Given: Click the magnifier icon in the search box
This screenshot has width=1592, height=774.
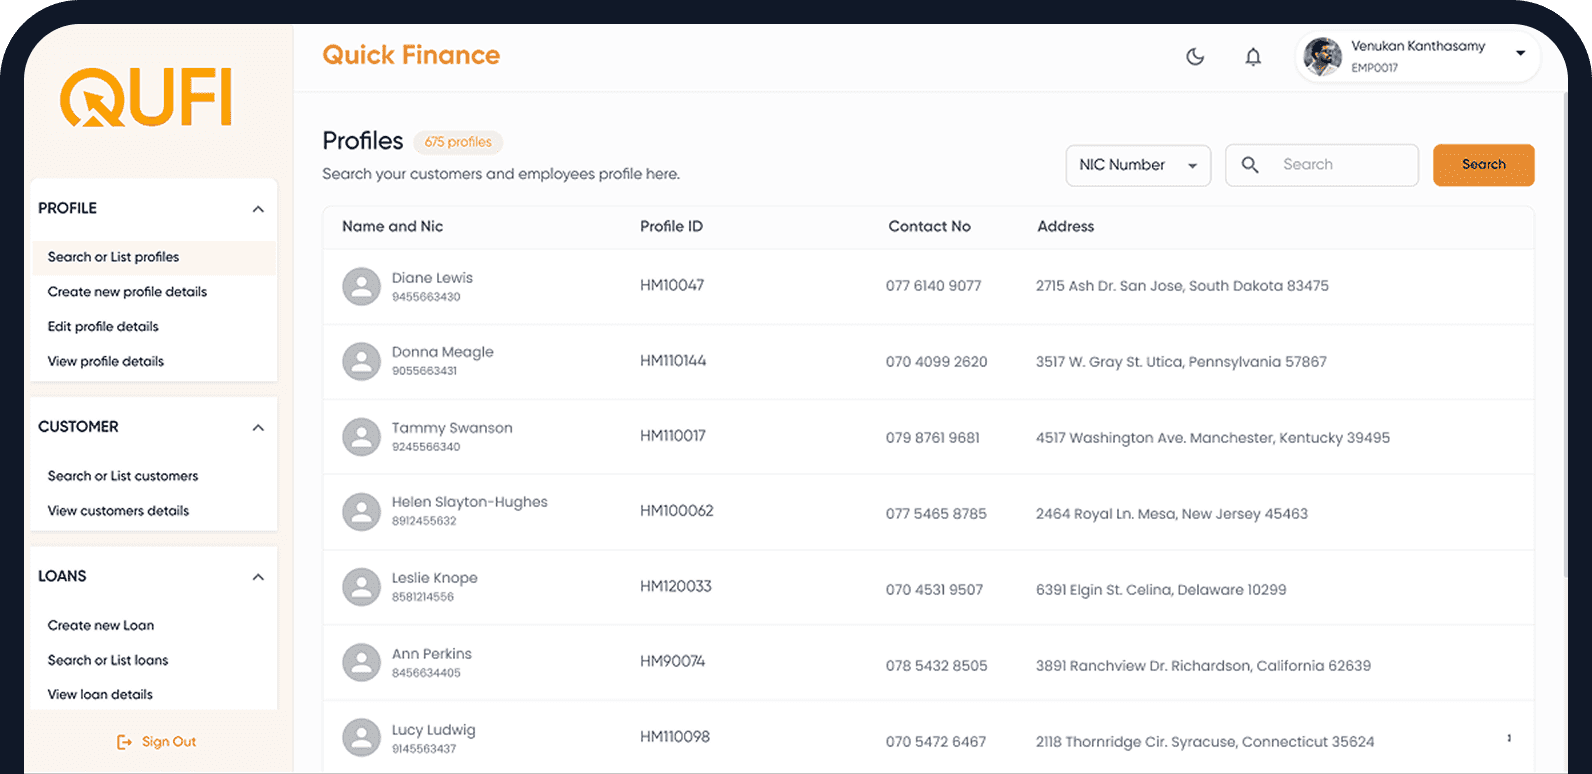Looking at the screenshot, I should pos(1250,165).
